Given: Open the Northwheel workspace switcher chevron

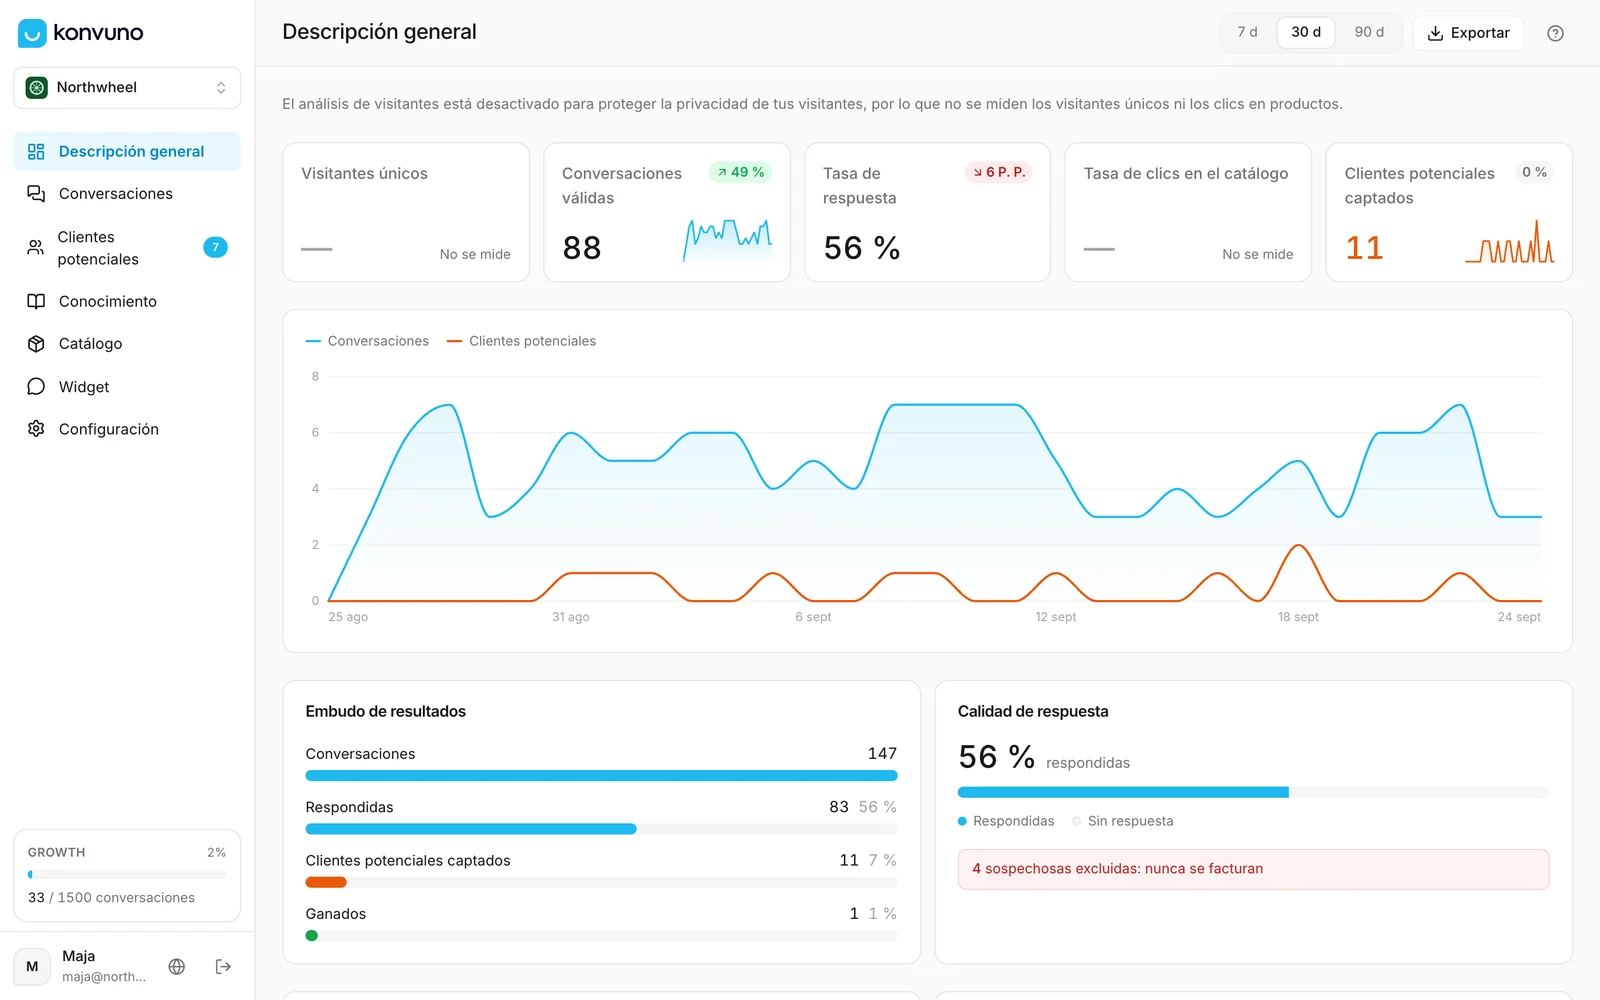Looking at the screenshot, I should click(x=221, y=88).
